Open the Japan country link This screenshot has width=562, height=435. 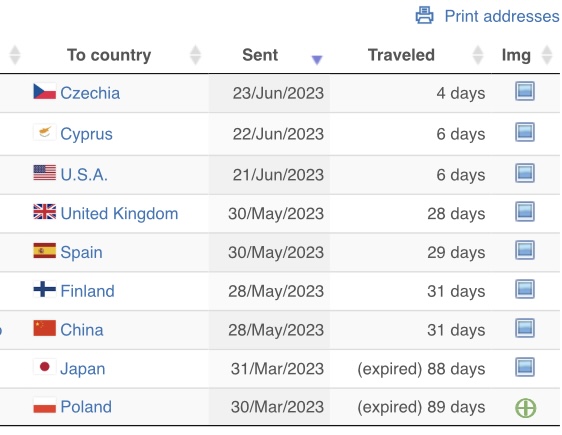point(83,369)
